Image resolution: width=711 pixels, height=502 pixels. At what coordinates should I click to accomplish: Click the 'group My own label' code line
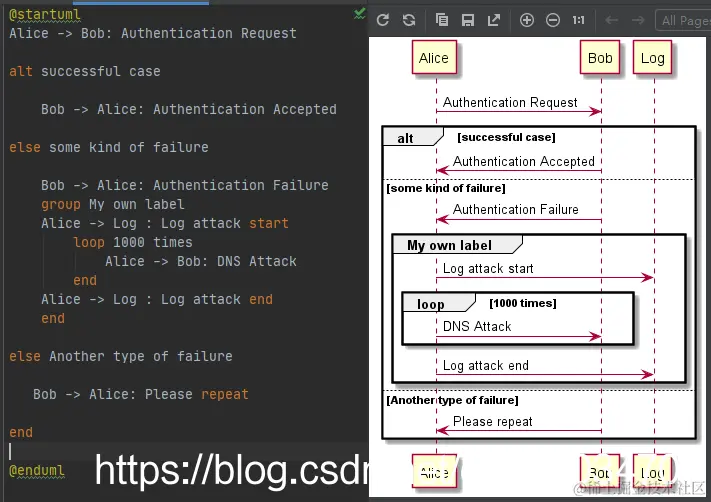112,204
